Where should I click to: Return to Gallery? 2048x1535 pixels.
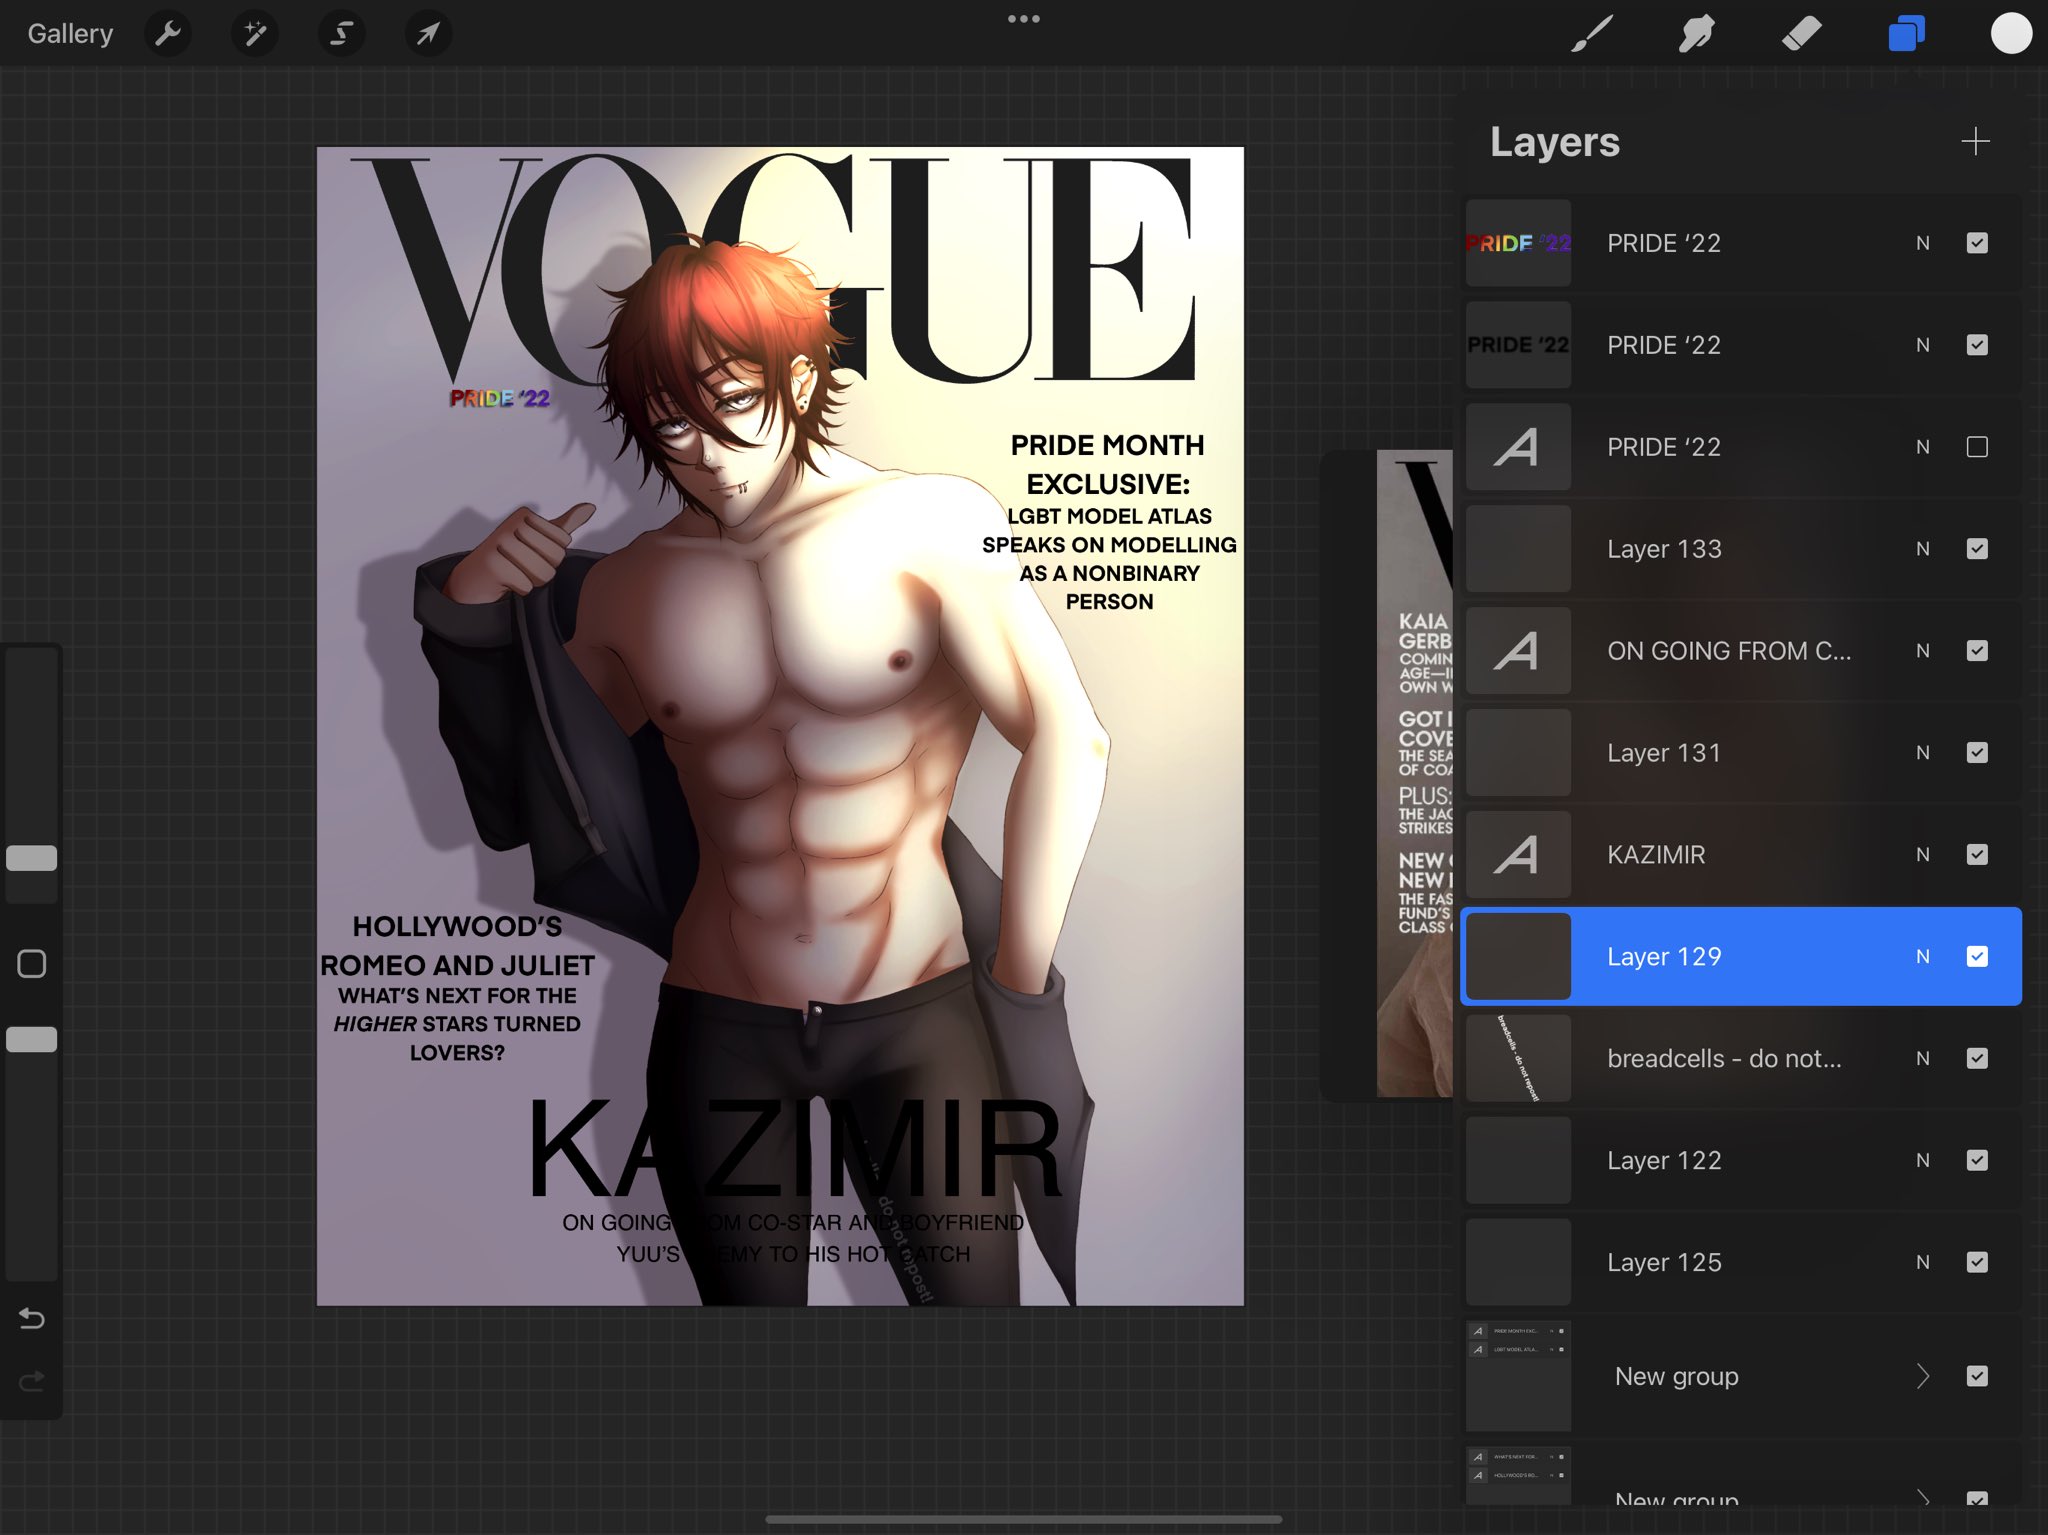[x=70, y=34]
